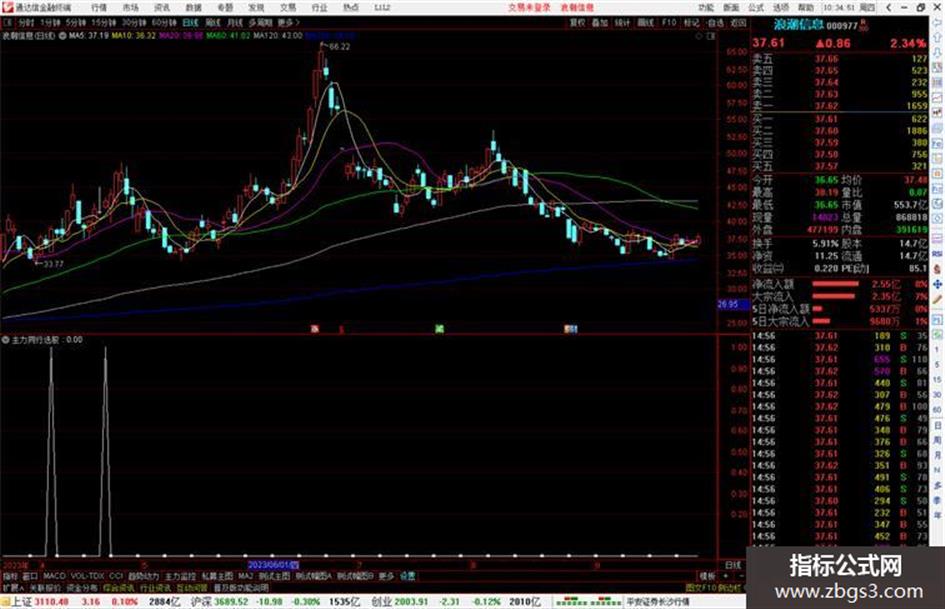The image size is (945, 609).
Task: Open the 关联报价 tab
Action: pos(45,587)
